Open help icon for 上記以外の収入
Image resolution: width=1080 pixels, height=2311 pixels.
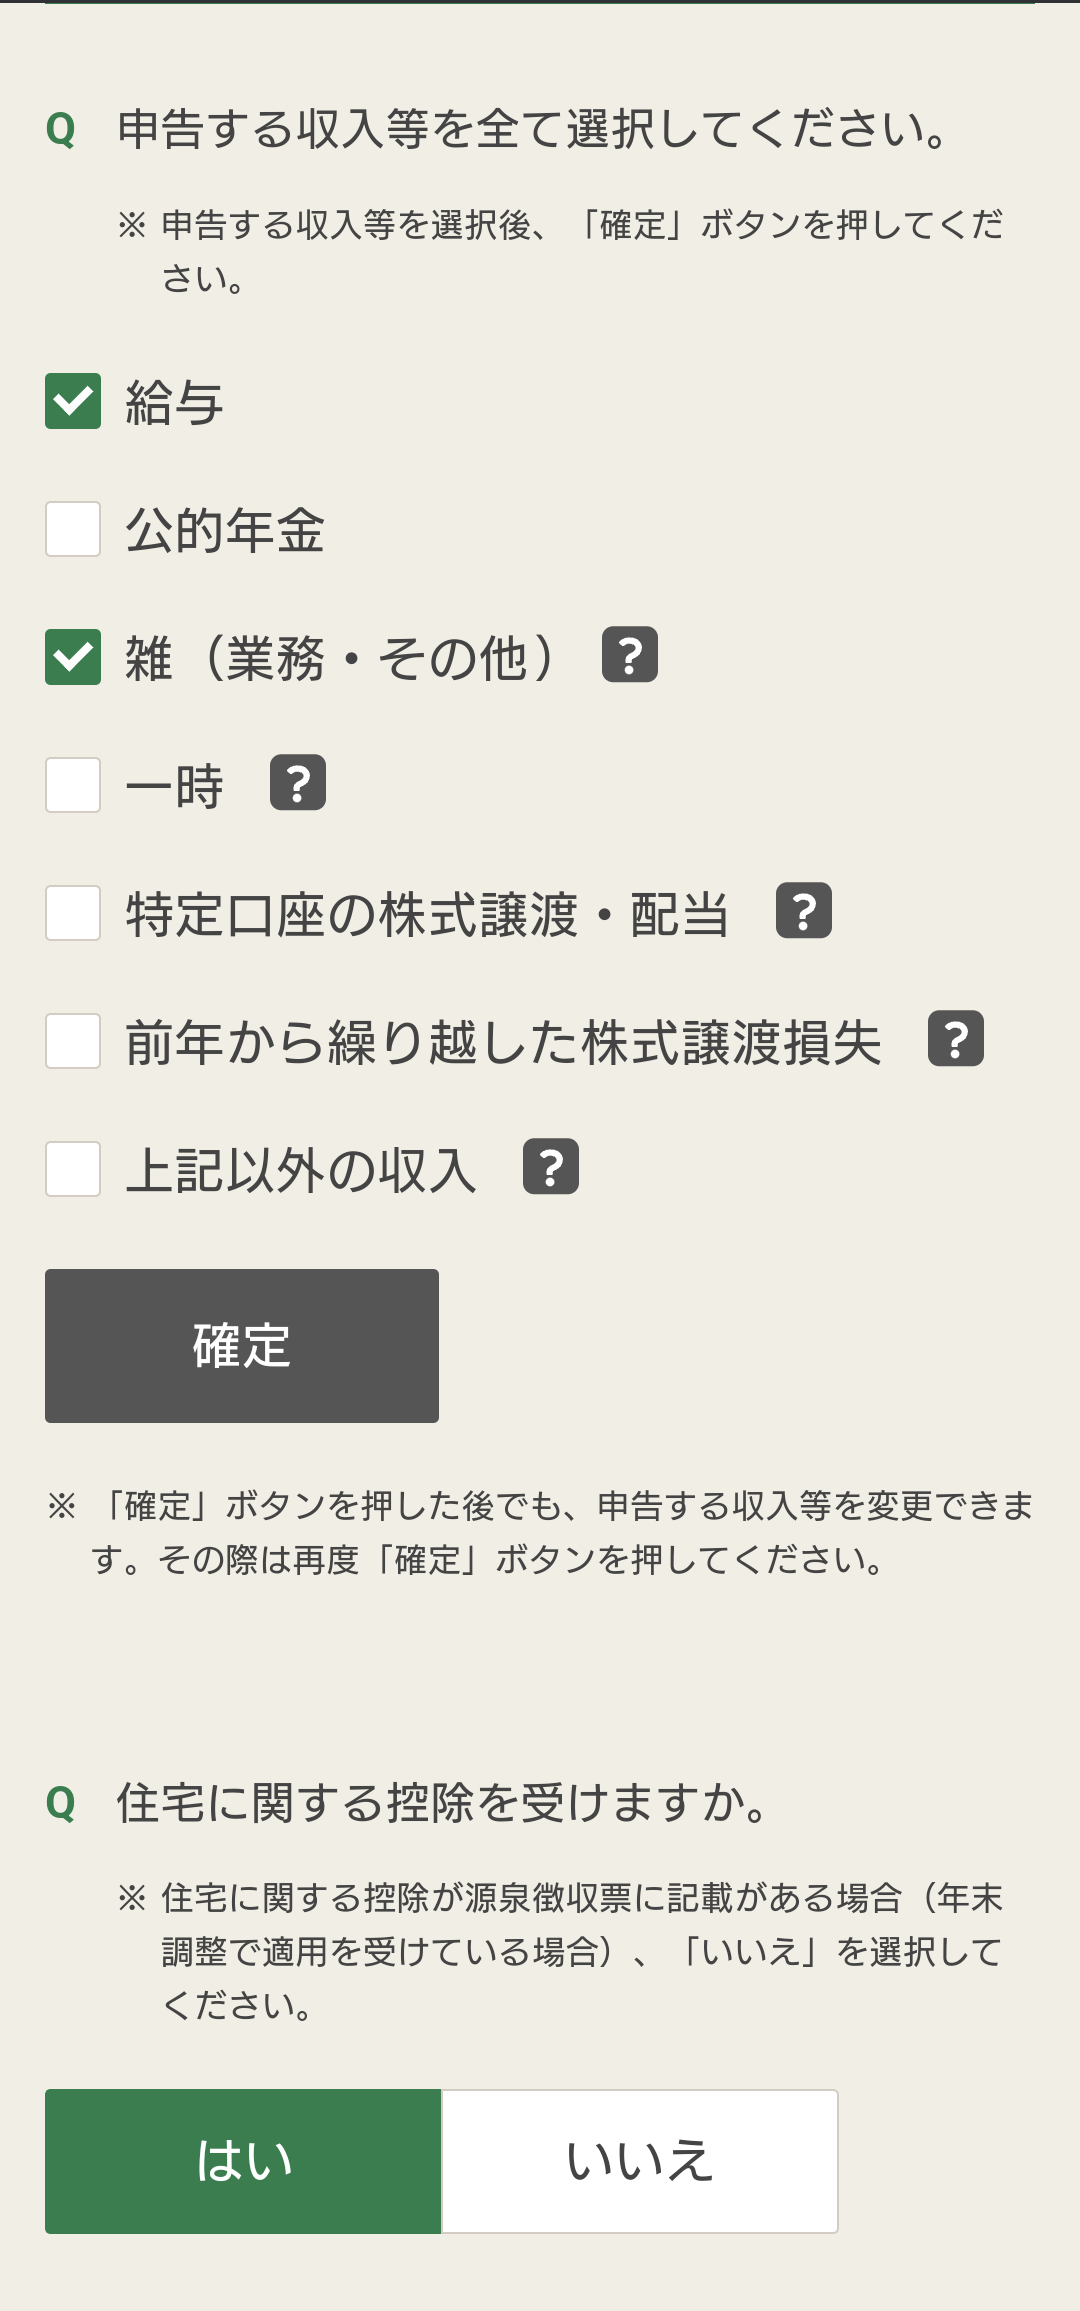[x=551, y=1167]
